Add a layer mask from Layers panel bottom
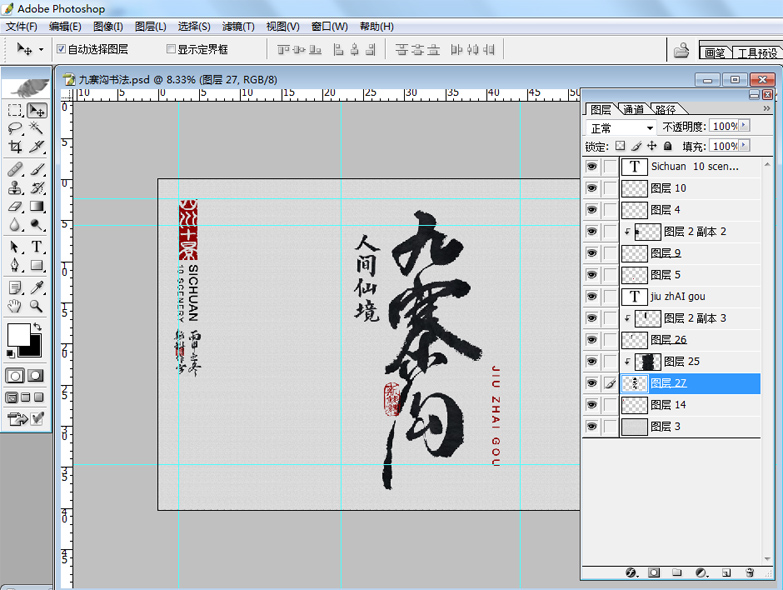783x590 pixels. tap(654, 573)
